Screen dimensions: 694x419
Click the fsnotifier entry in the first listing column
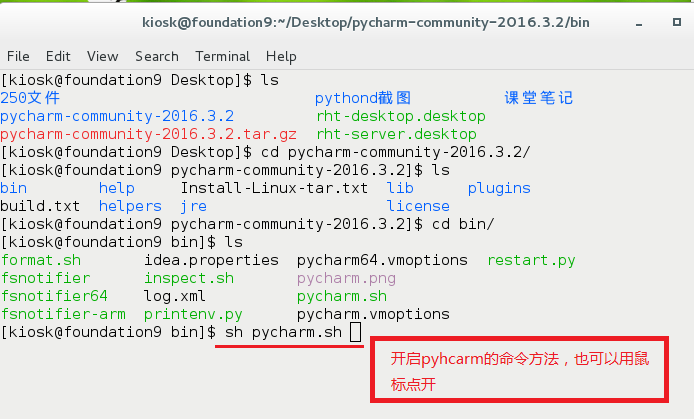(x=45, y=278)
